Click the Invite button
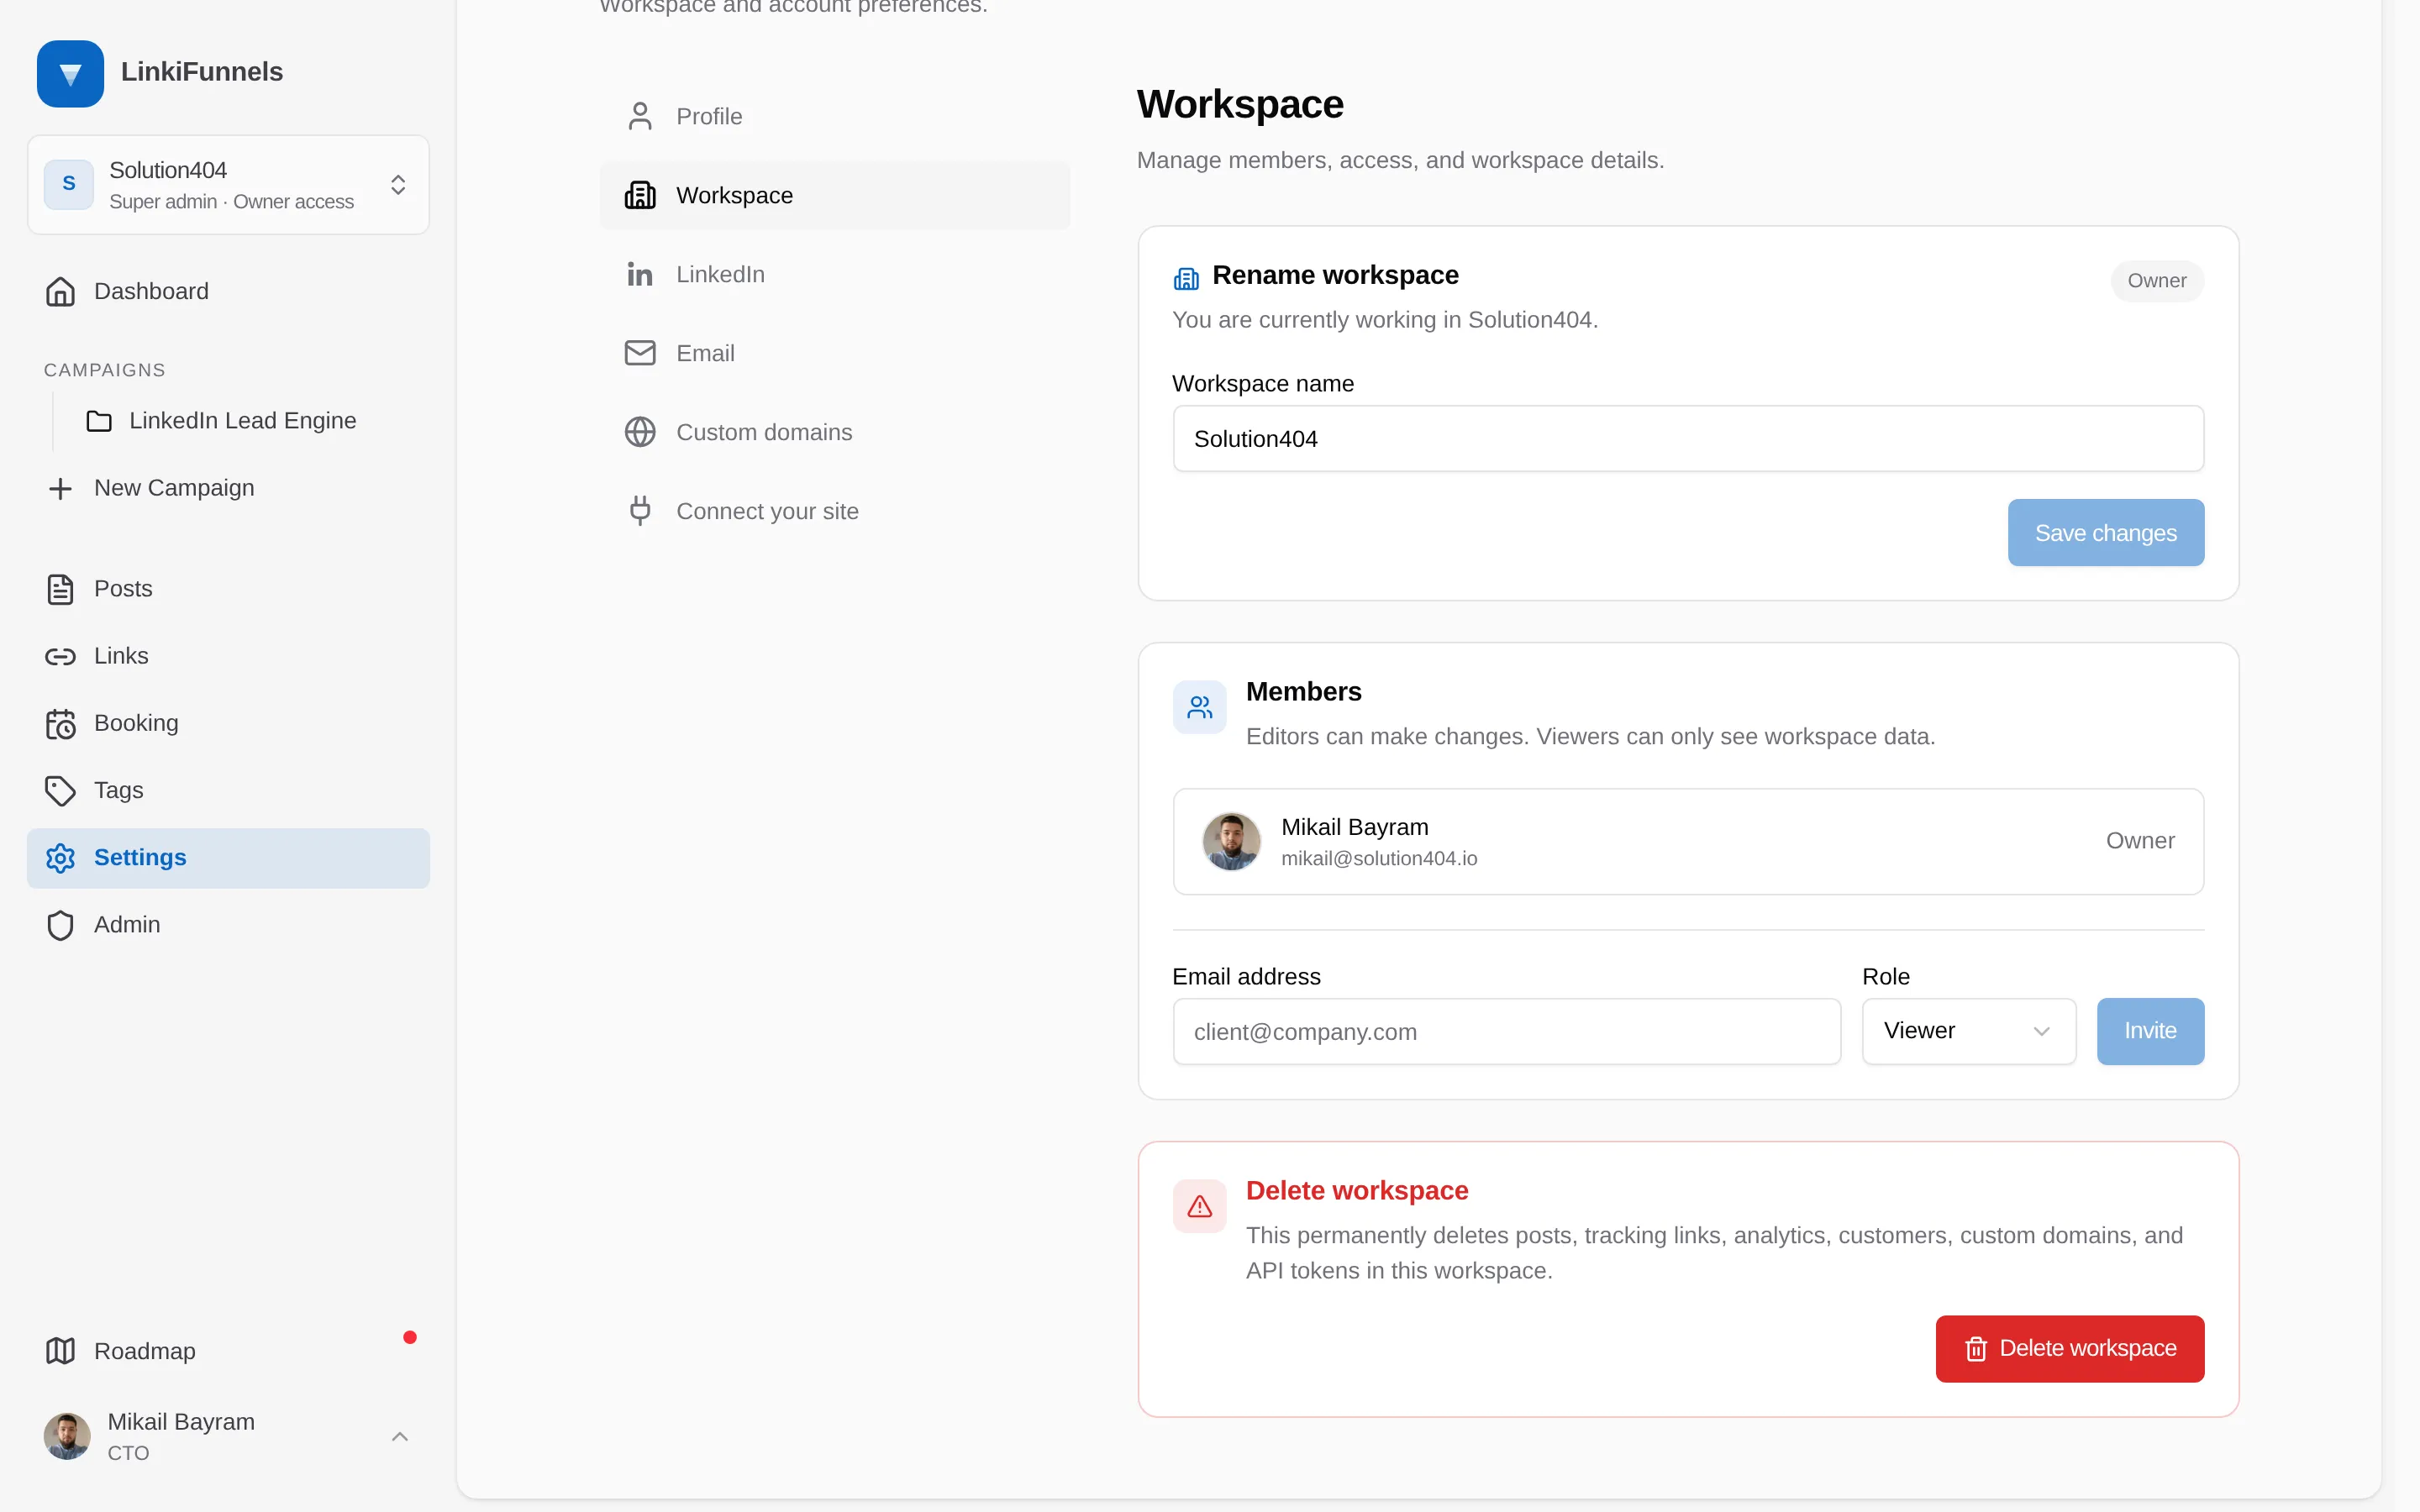Viewport: 2420px width, 1512px height. click(2150, 1031)
